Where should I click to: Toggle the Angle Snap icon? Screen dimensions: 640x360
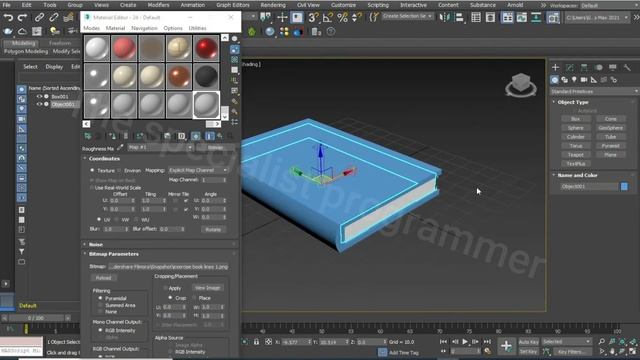[328, 17]
